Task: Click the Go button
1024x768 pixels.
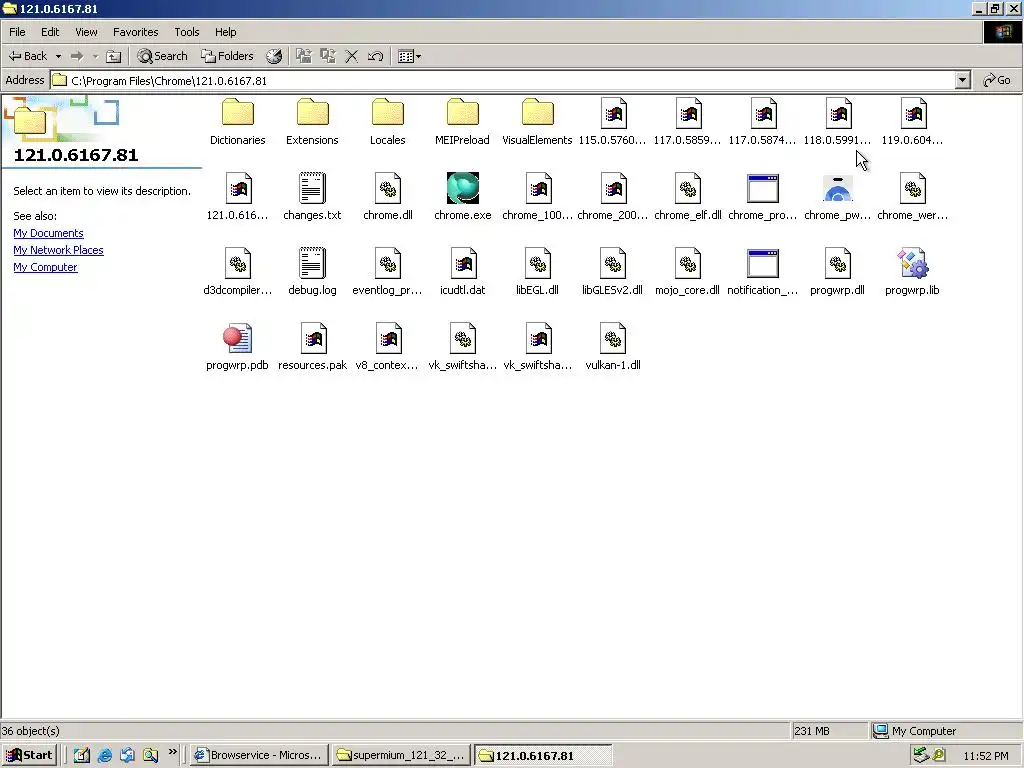Action: [997, 80]
